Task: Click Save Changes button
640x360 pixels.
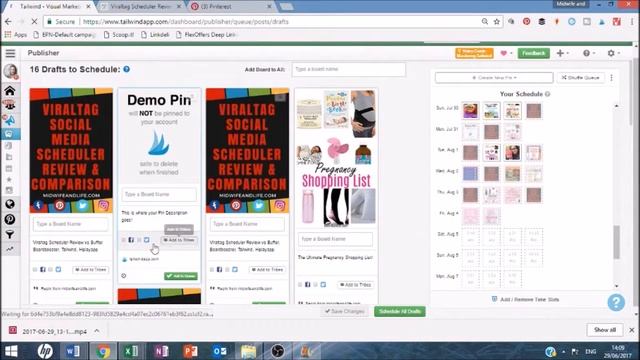Action: click(x=345, y=311)
